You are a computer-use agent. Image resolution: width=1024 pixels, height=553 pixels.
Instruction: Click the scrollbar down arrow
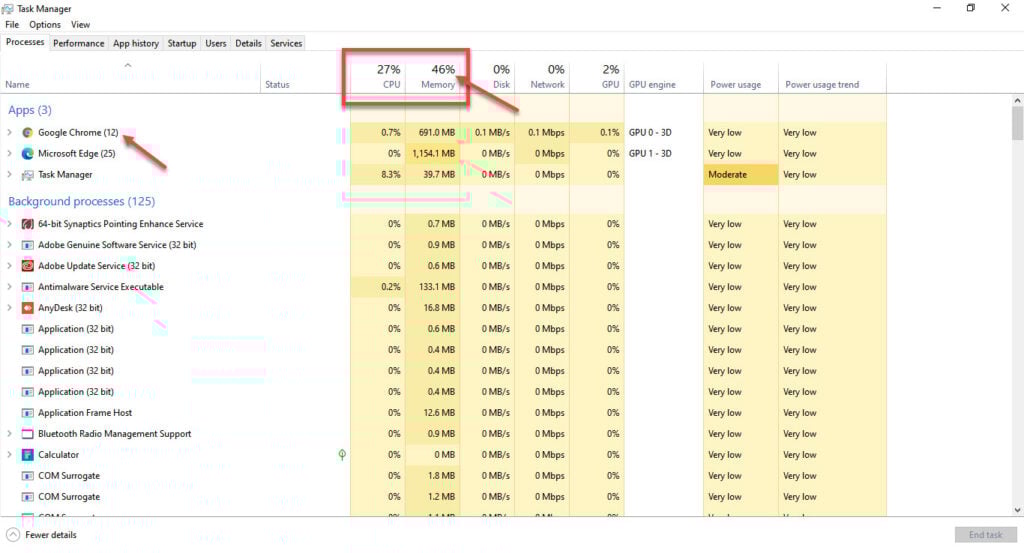pos(1017,510)
